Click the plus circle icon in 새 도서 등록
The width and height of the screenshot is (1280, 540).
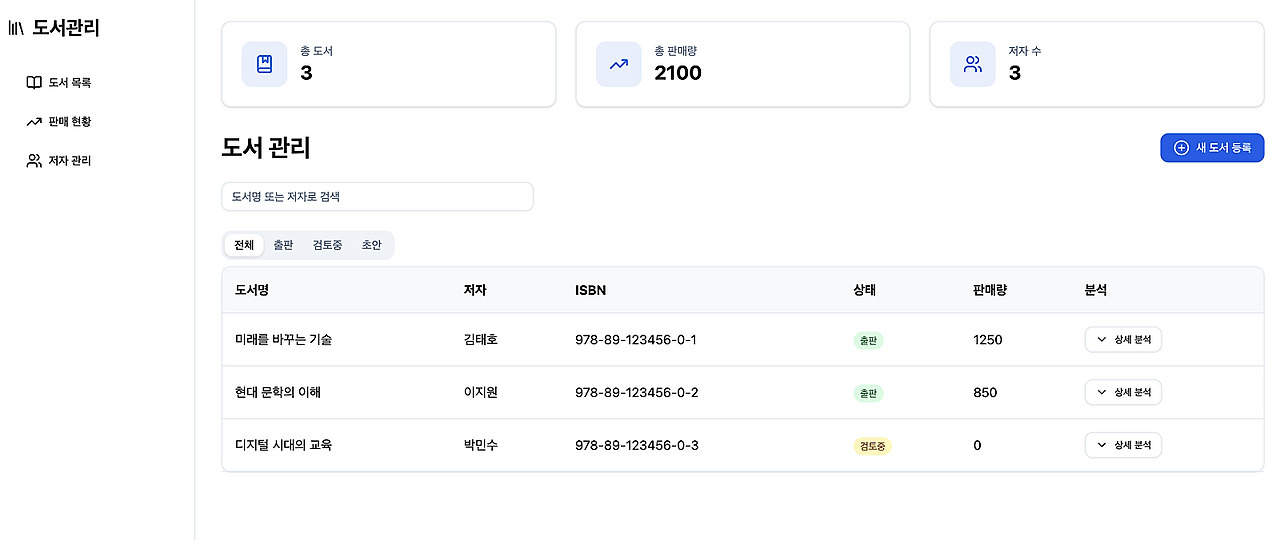coord(1181,148)
